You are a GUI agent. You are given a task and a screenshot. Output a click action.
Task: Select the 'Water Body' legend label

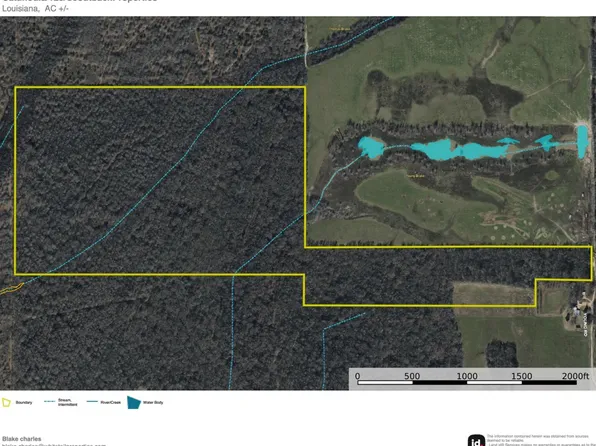click(x=153, y=402)
